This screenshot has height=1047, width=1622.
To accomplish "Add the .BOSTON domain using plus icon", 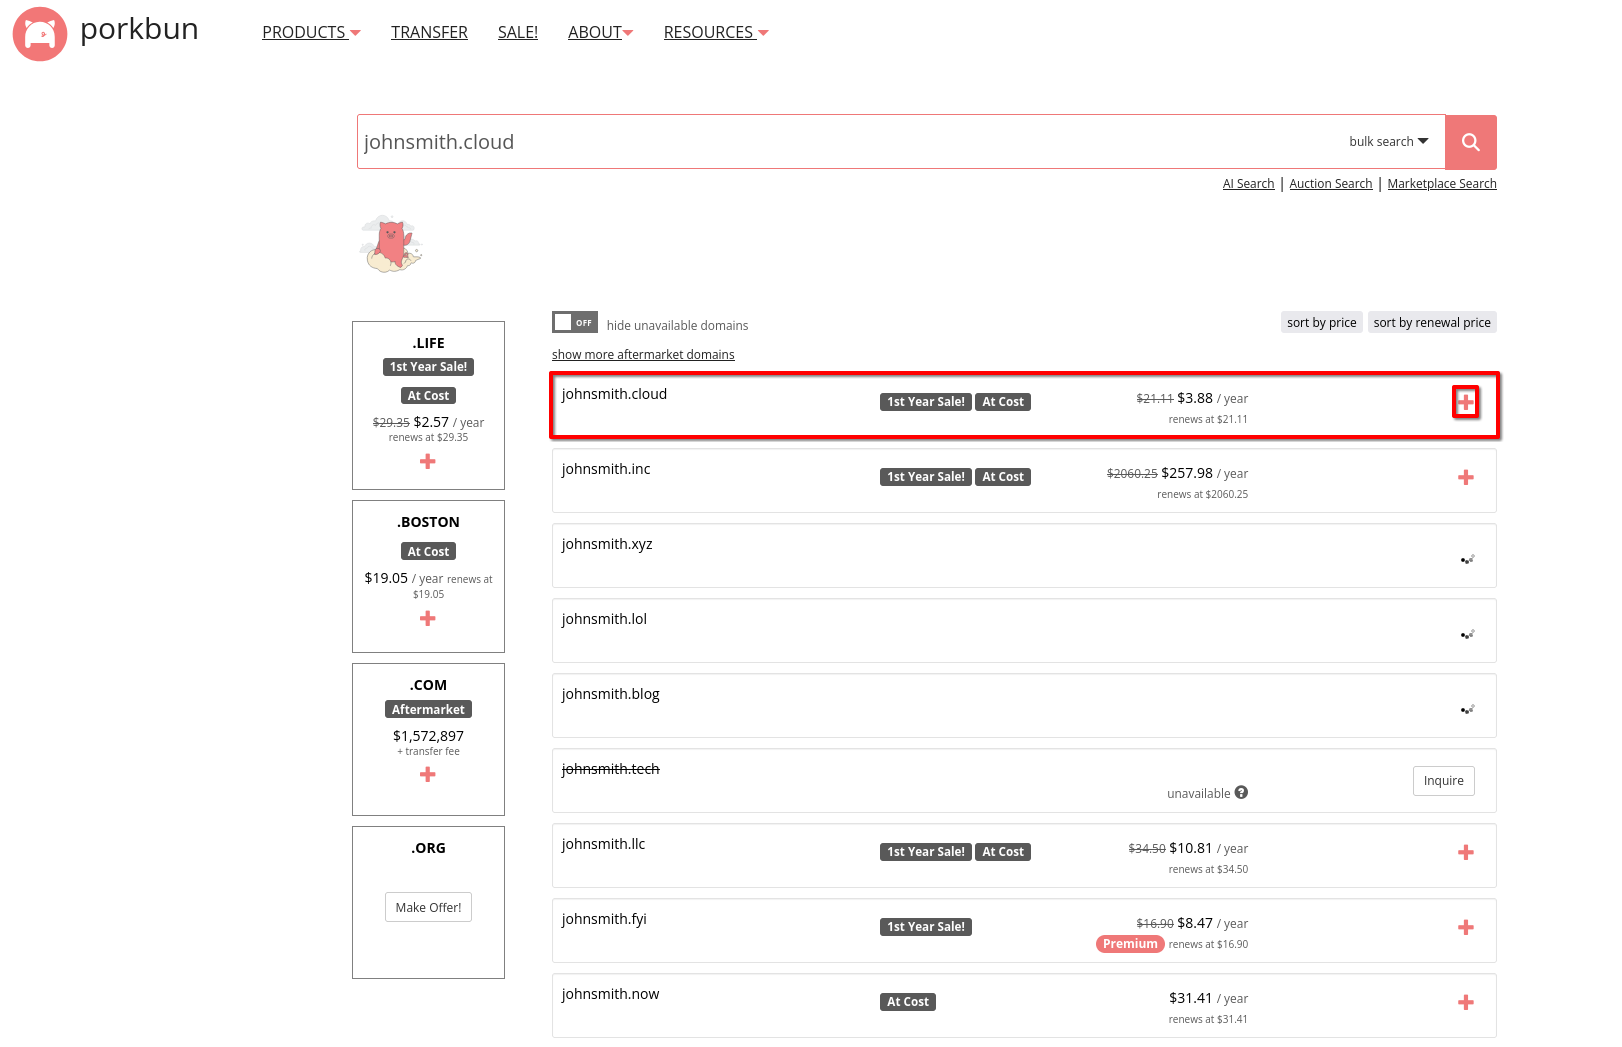I will click(428, 618).
